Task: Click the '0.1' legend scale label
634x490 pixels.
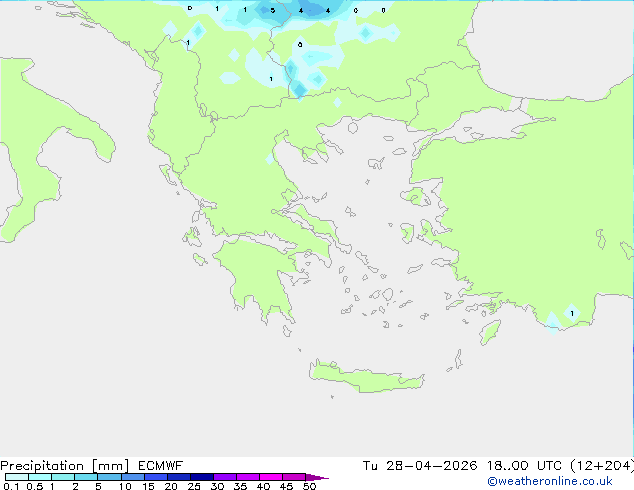Action: pos(11,486)
